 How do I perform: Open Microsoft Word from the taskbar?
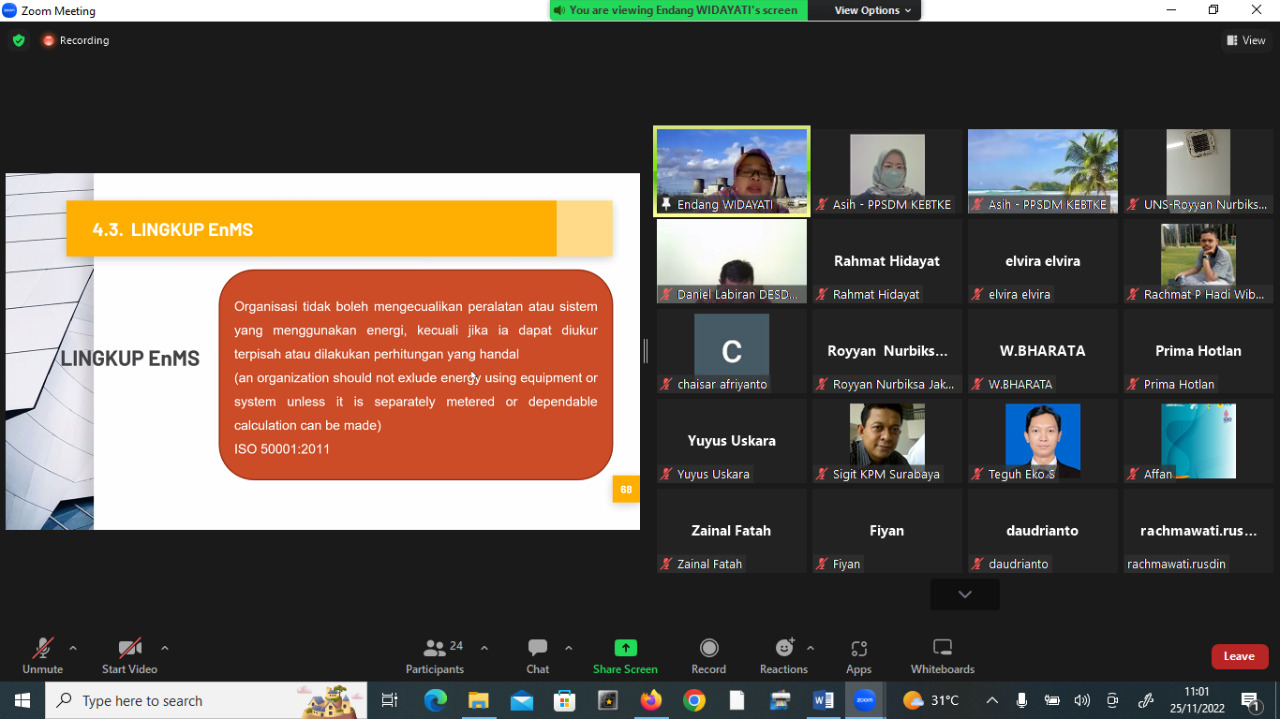823,701
